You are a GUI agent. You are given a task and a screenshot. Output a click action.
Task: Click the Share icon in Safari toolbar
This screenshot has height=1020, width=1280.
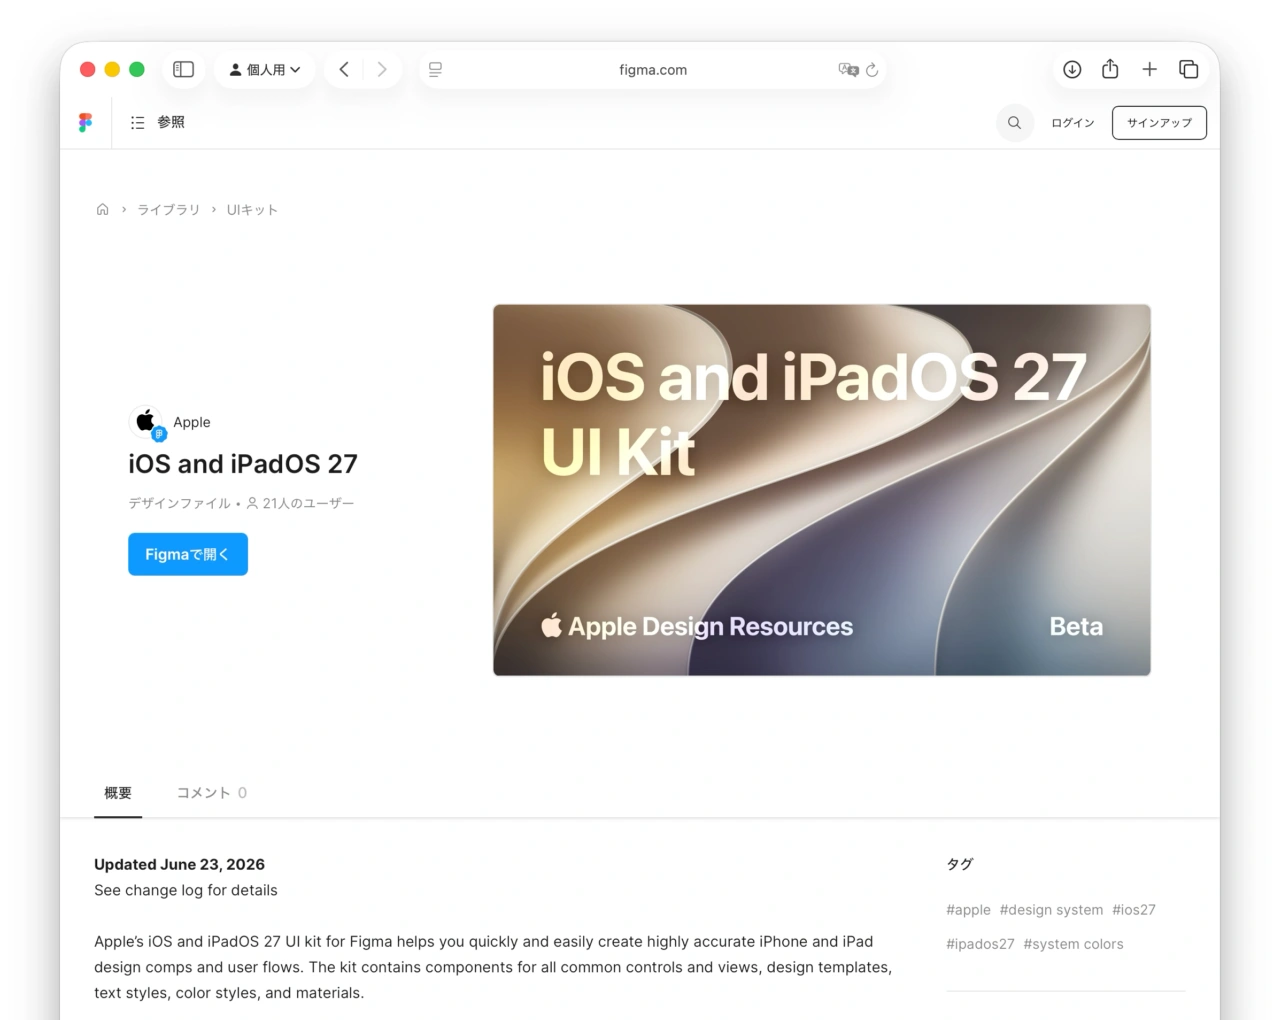(1110, 69)
